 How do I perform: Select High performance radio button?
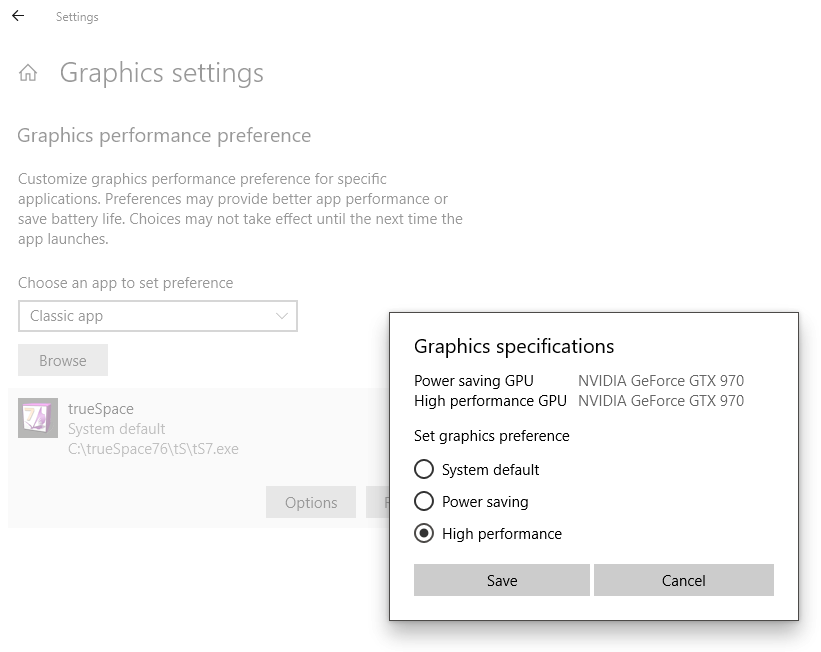click(x=424, y=534)
